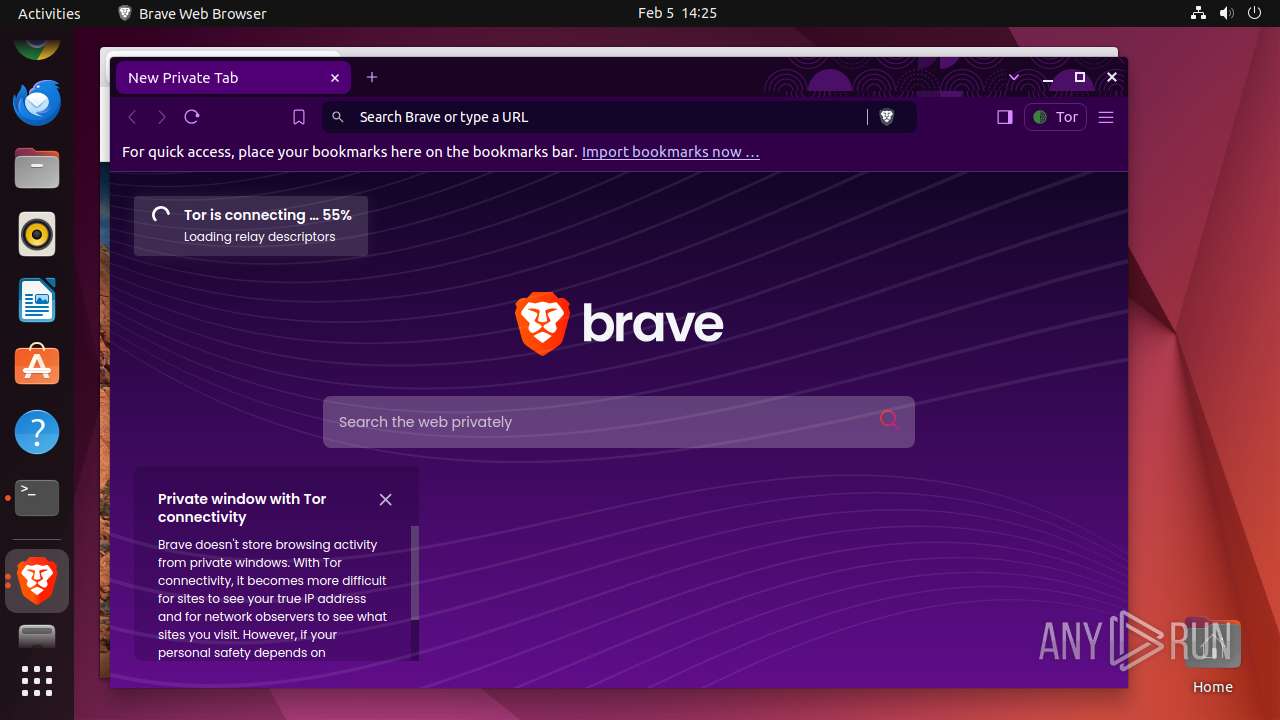Viewport: 1280px width, 720px height.
Task: Open the Brave hamburger main menu
Action: pos(1106,117)
